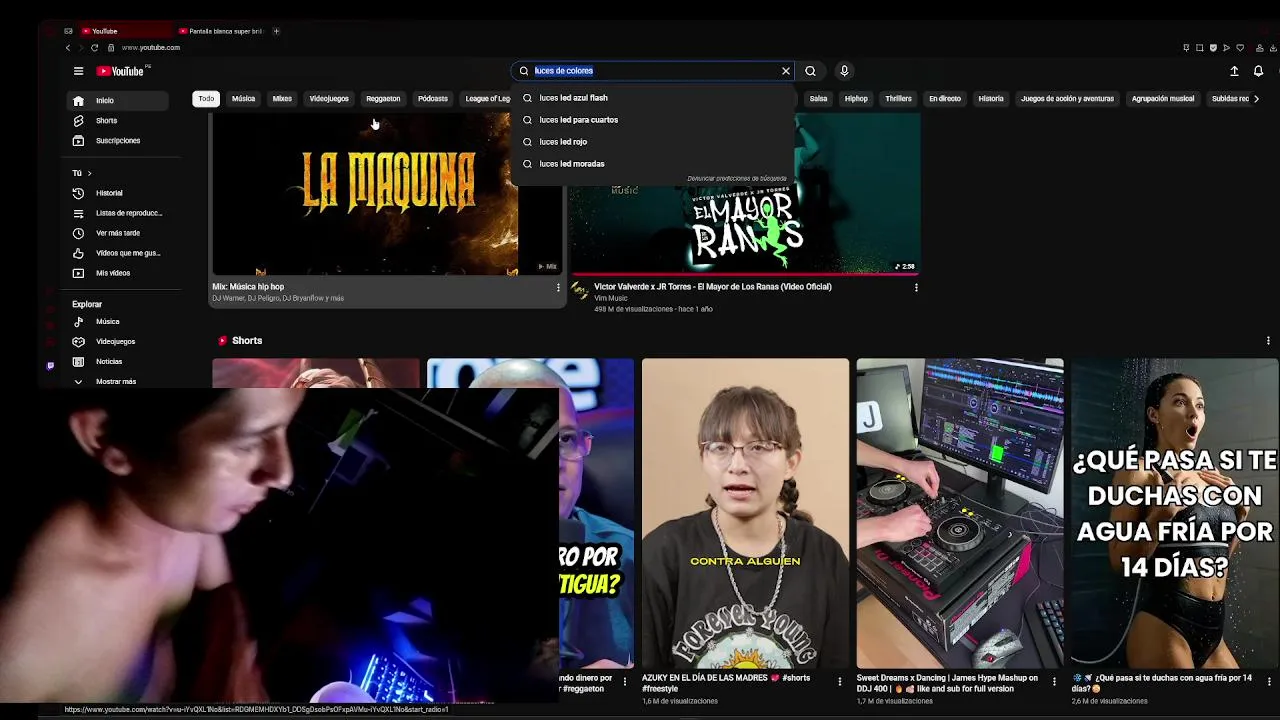This screenshot has height=720, width=1280.
Task: Open Inicio in the sidebar
Action: [x=118, y=101]
